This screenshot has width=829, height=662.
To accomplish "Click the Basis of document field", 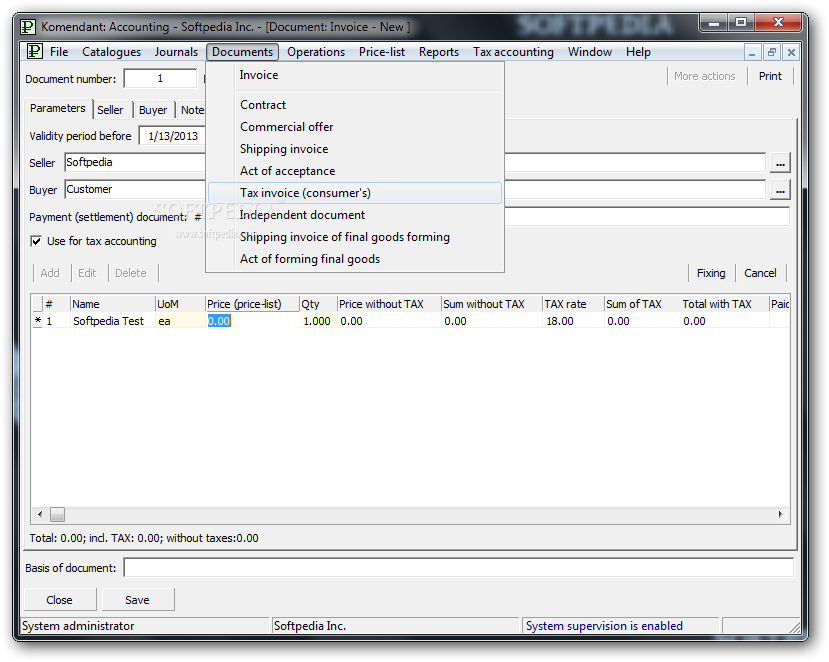I will [458, 567].
